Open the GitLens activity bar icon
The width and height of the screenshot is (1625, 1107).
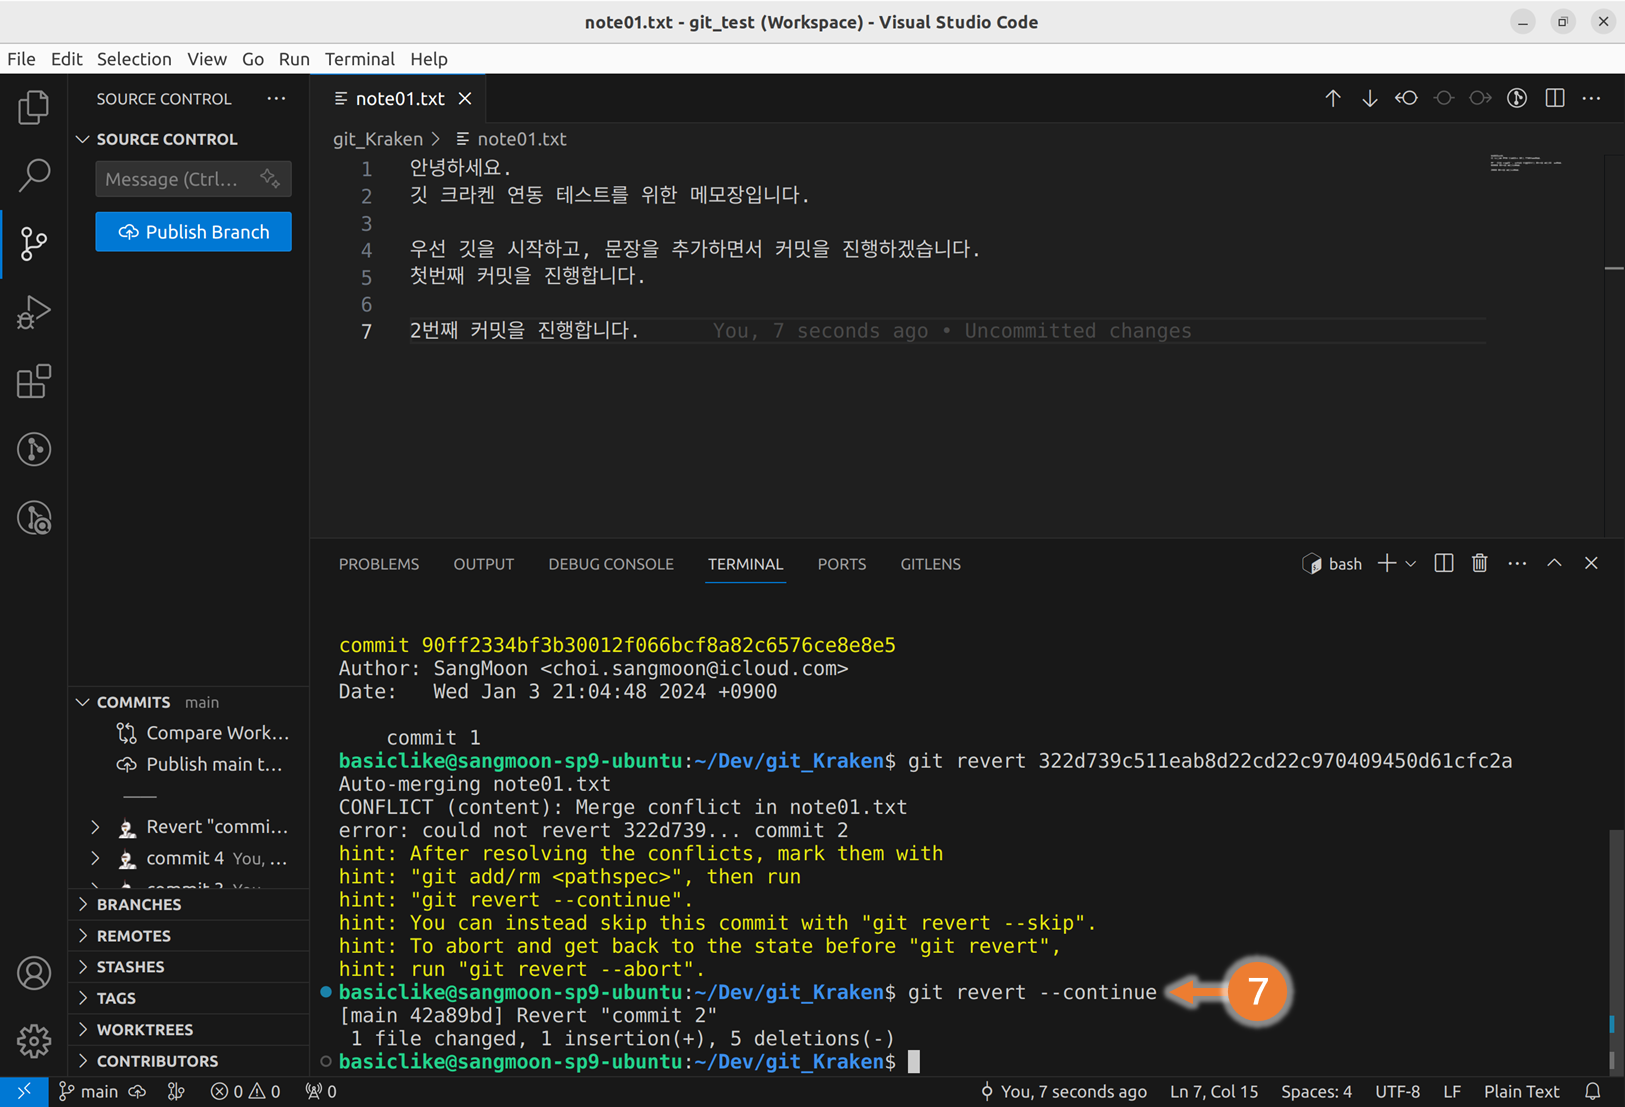click(x=34, y=449)
